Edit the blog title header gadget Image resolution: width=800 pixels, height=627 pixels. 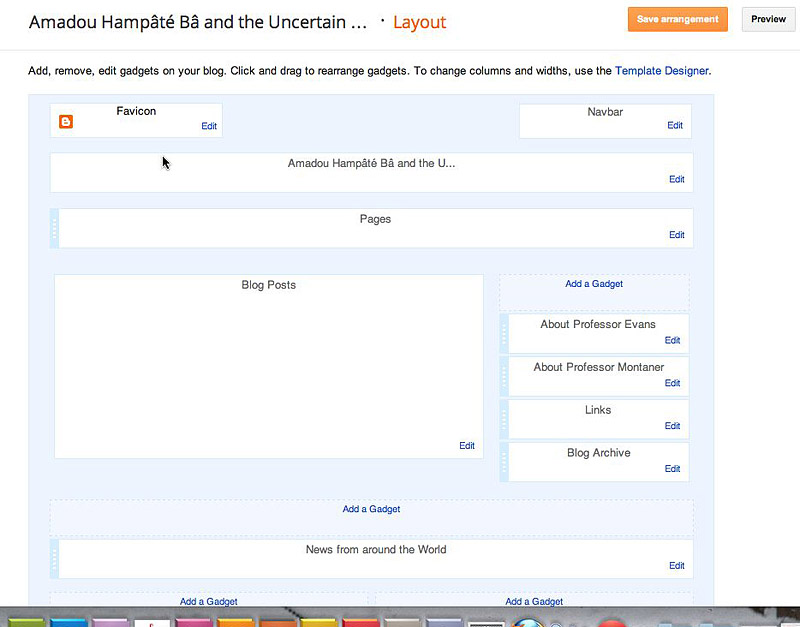tap(676, 180)
